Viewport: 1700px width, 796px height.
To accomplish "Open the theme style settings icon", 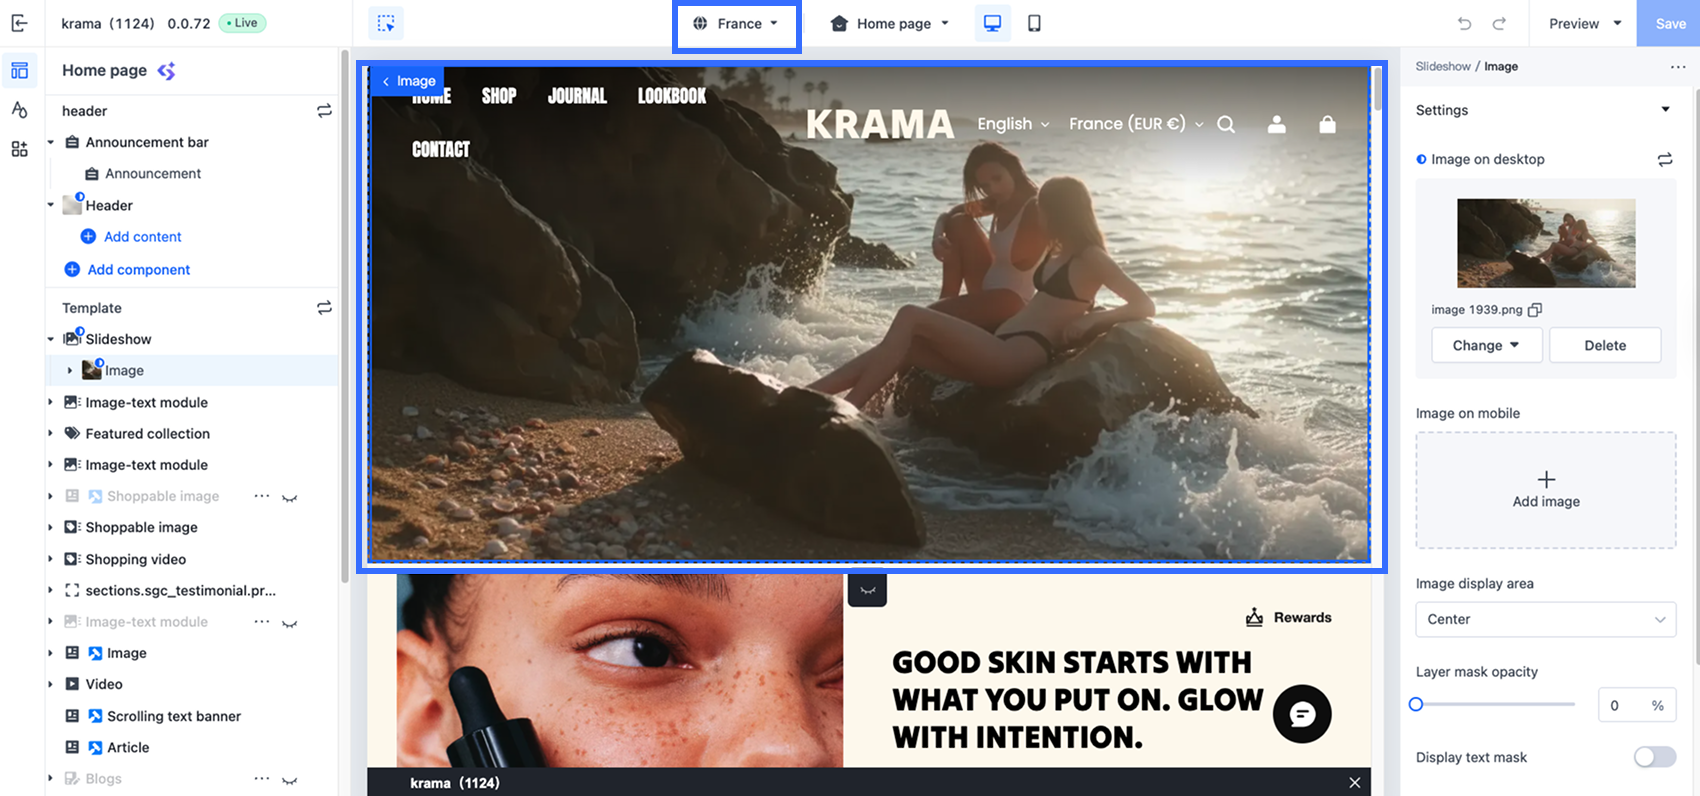I will tap(19, 109).
